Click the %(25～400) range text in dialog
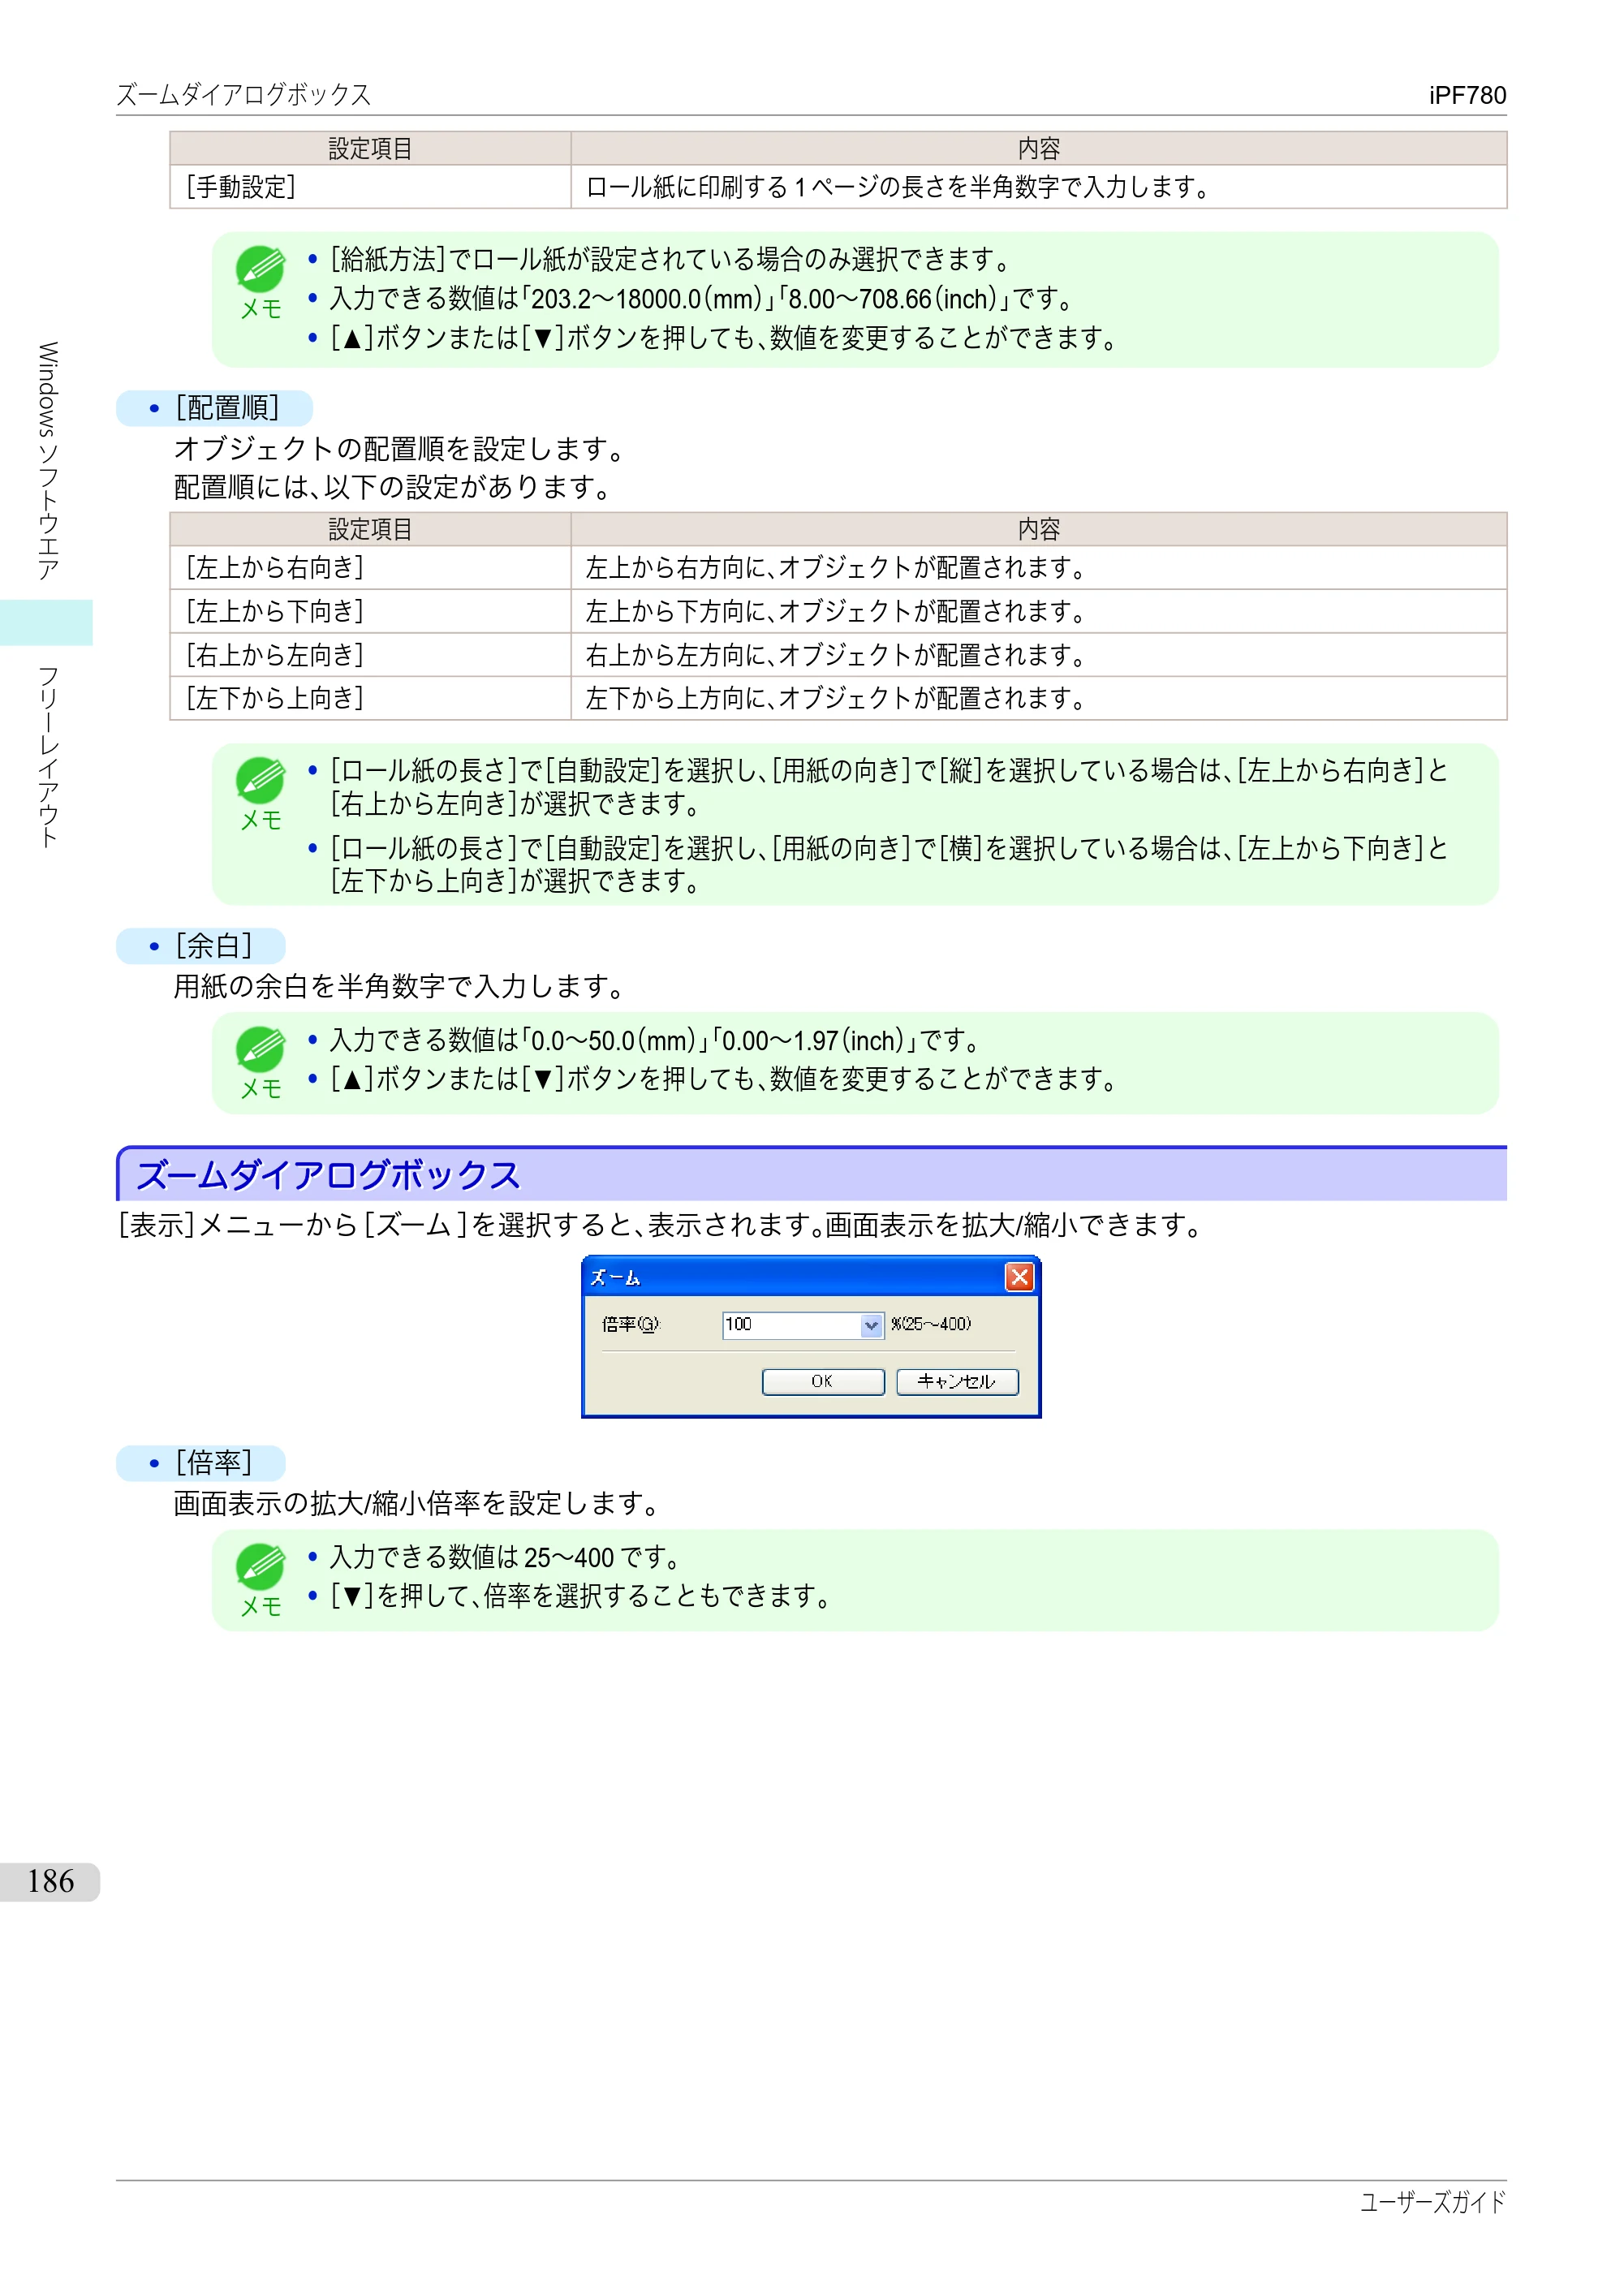The width and height of the screenshot is (1624, 2296). point(931,1324)
